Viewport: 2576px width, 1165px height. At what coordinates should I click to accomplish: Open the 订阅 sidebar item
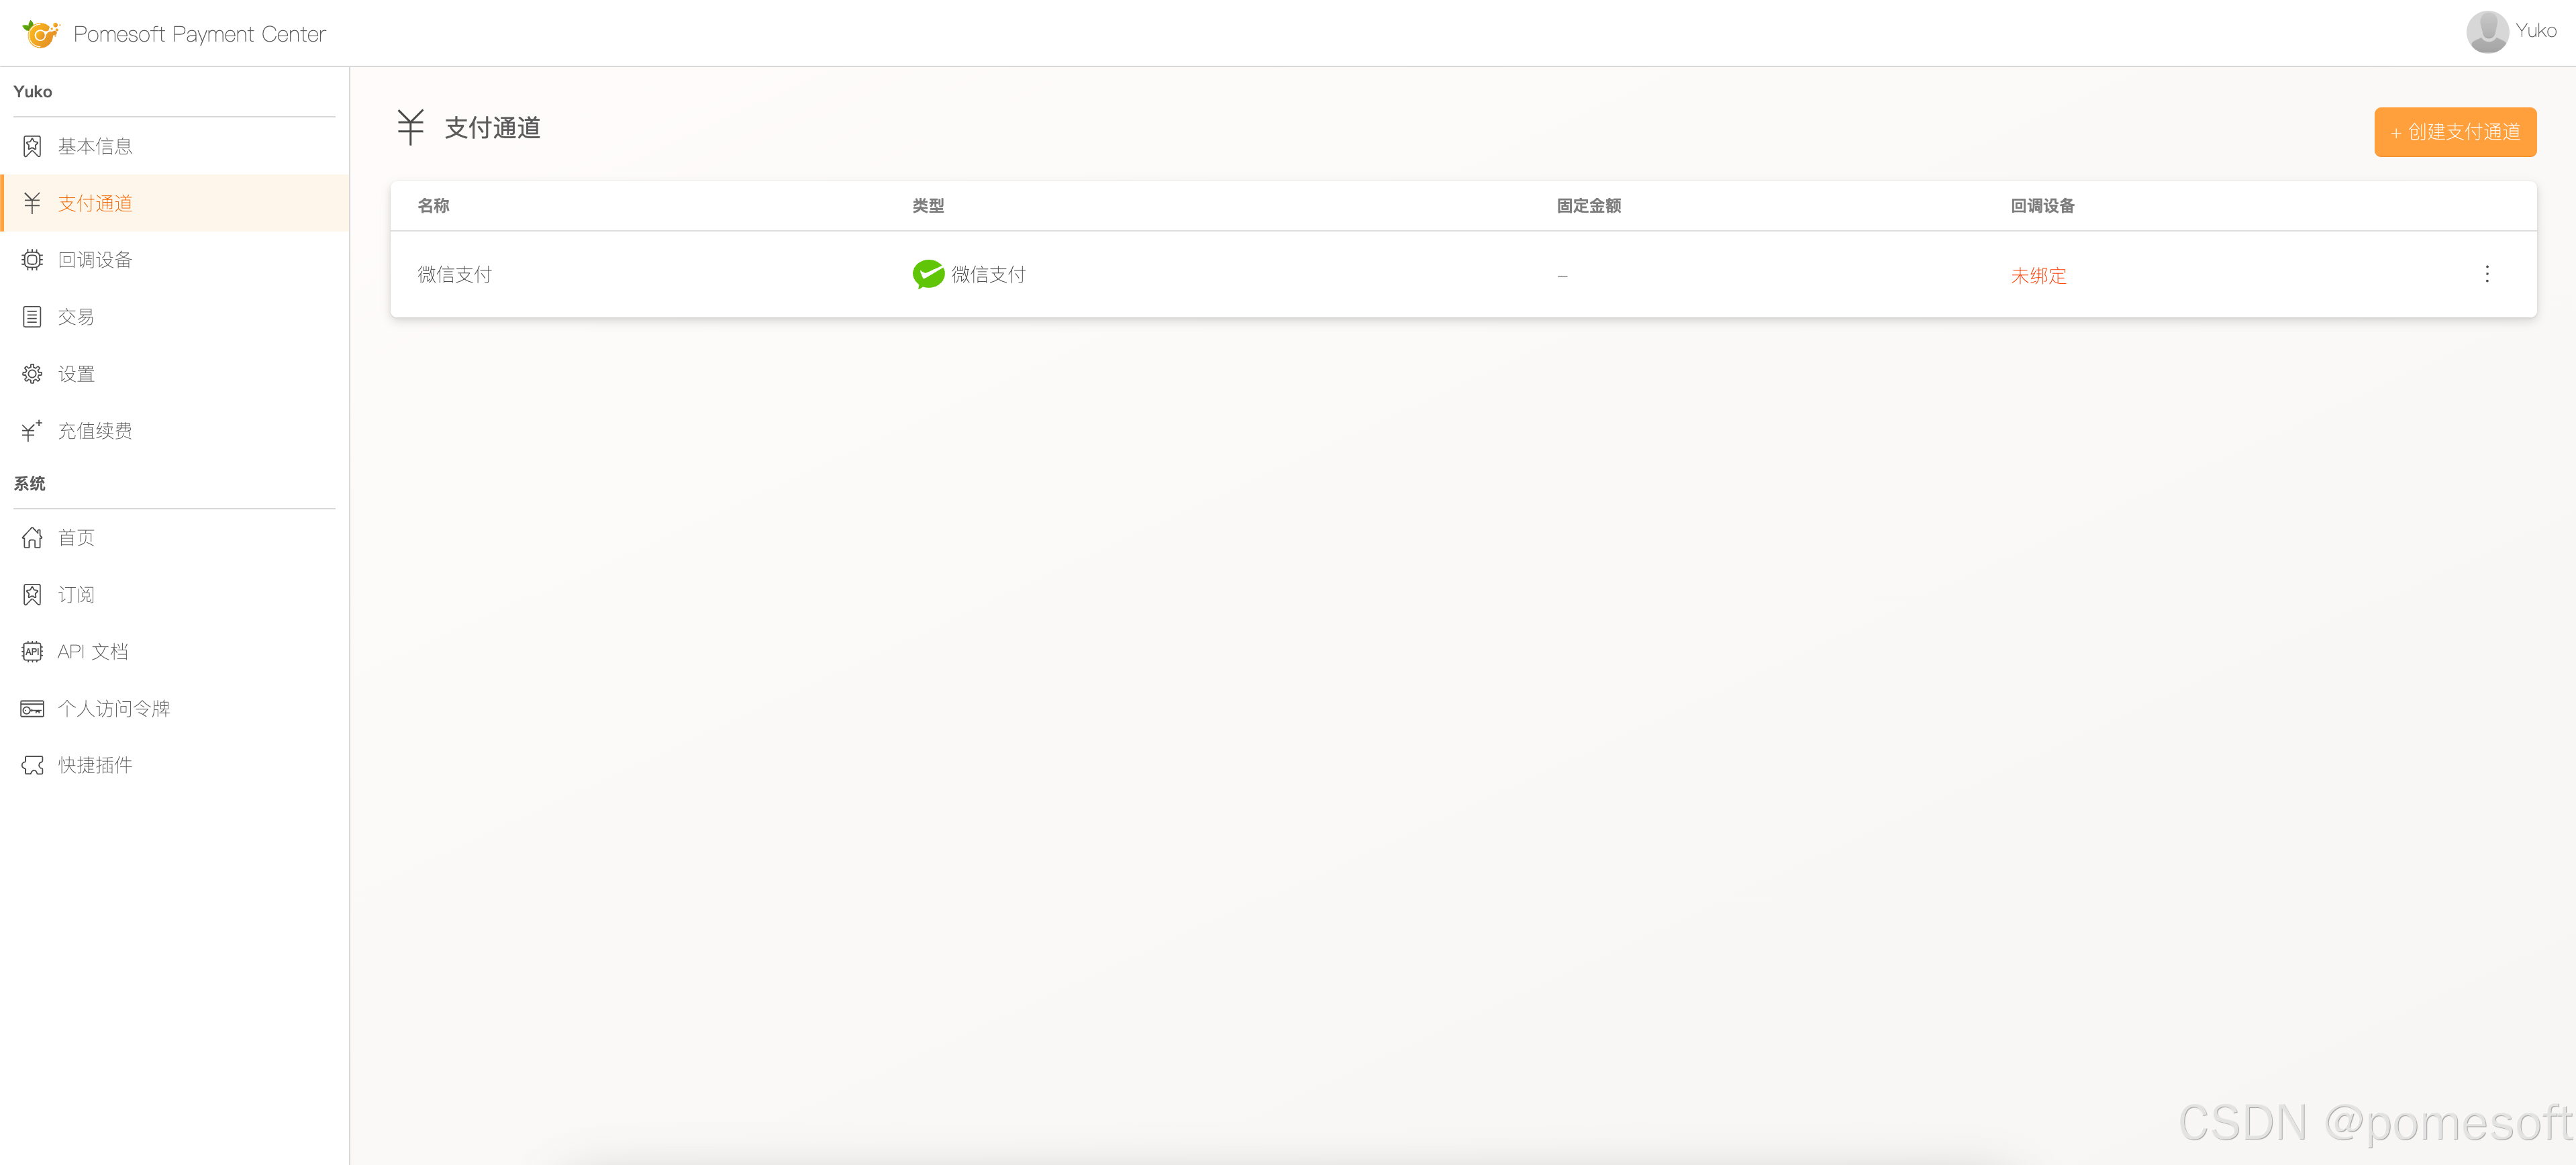(76, 595)
